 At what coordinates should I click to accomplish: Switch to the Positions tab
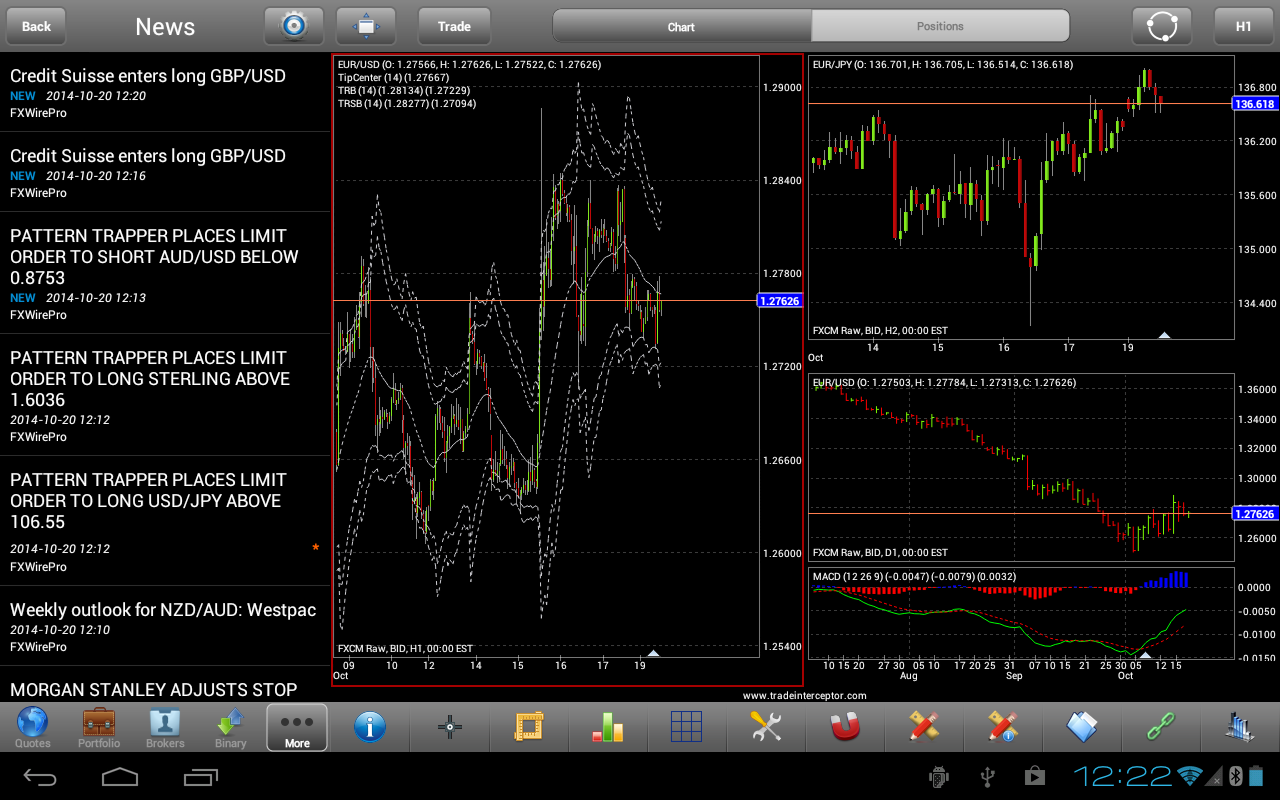coord(940,26)
